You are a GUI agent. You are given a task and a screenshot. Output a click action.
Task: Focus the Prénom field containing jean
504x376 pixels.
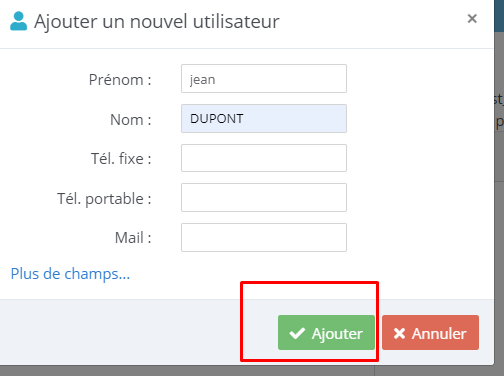click(264, 79)
